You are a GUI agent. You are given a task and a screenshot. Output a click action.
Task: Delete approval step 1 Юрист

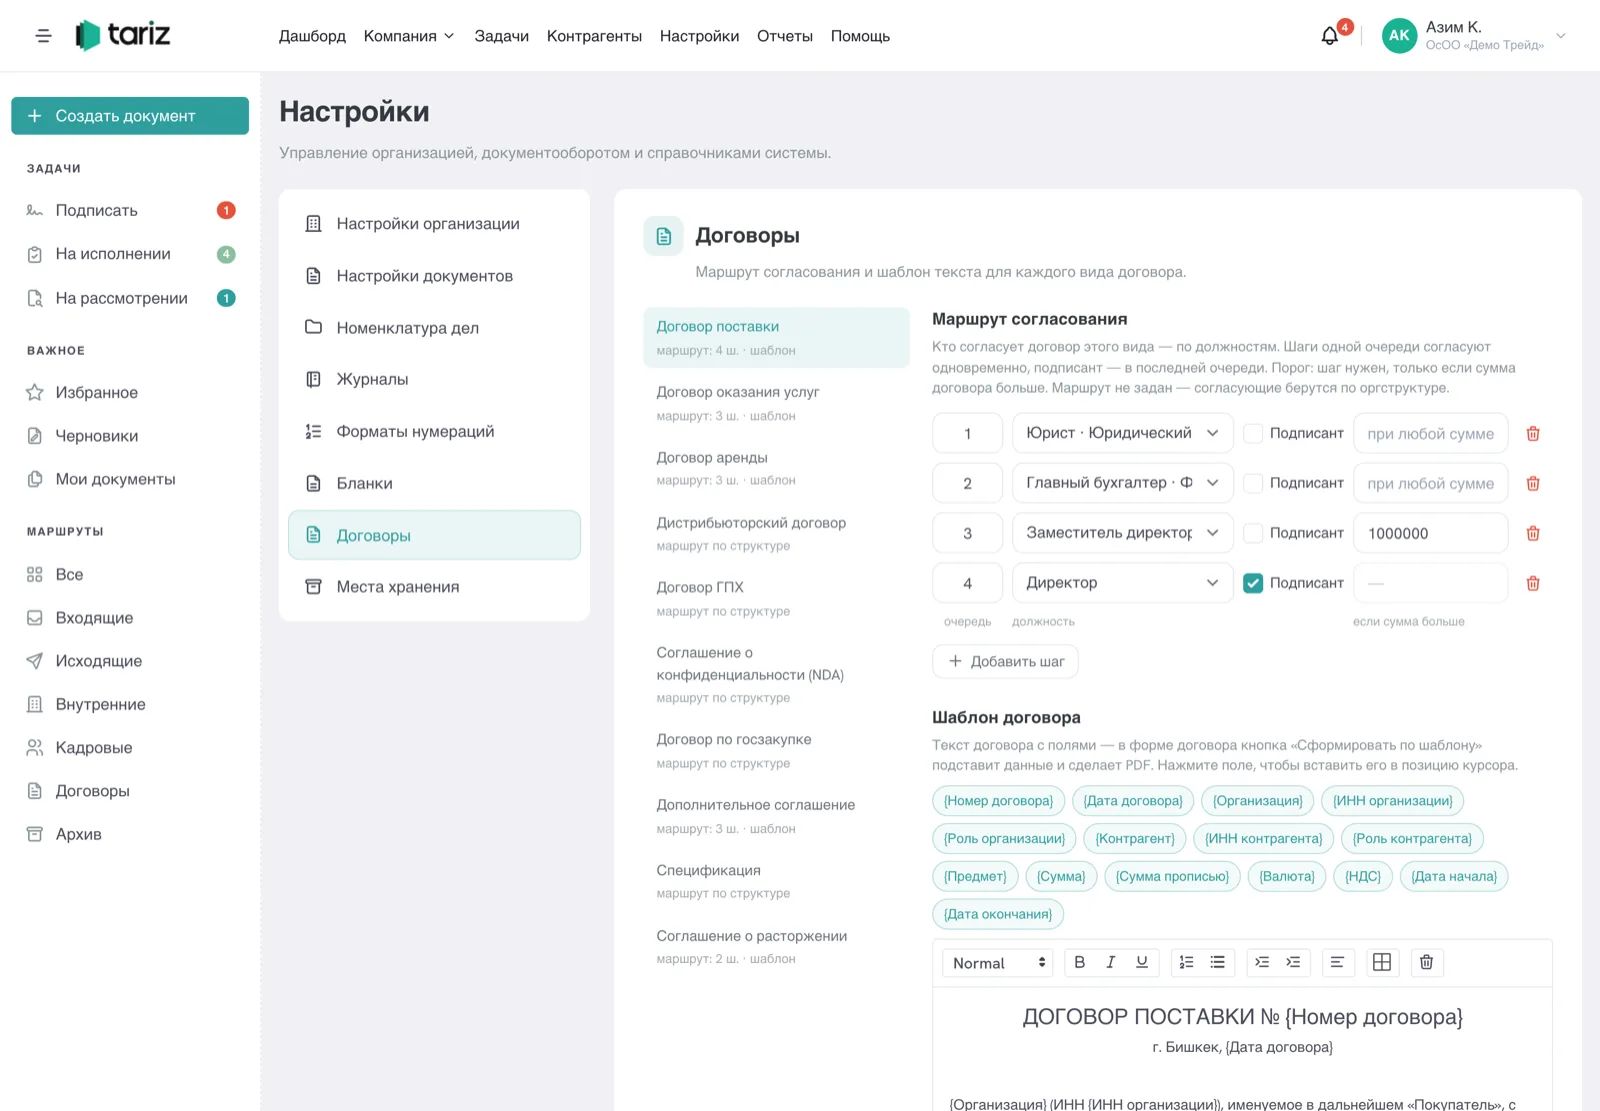pos(1532,434)
